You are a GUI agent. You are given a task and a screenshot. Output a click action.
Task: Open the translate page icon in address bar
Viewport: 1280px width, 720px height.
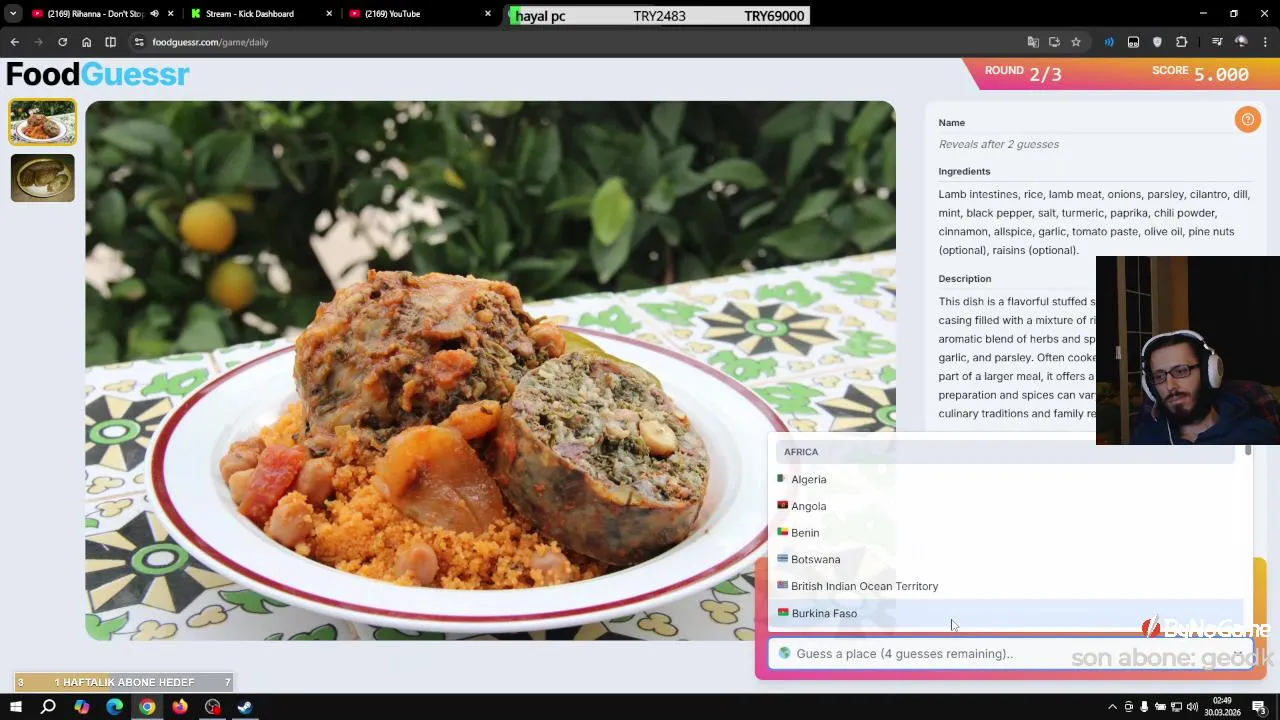pos(1033,42)
